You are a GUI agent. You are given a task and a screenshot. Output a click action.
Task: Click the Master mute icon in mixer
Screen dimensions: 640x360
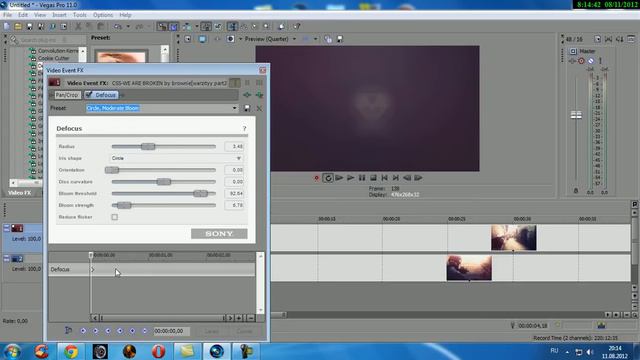(x=591, y=61)
